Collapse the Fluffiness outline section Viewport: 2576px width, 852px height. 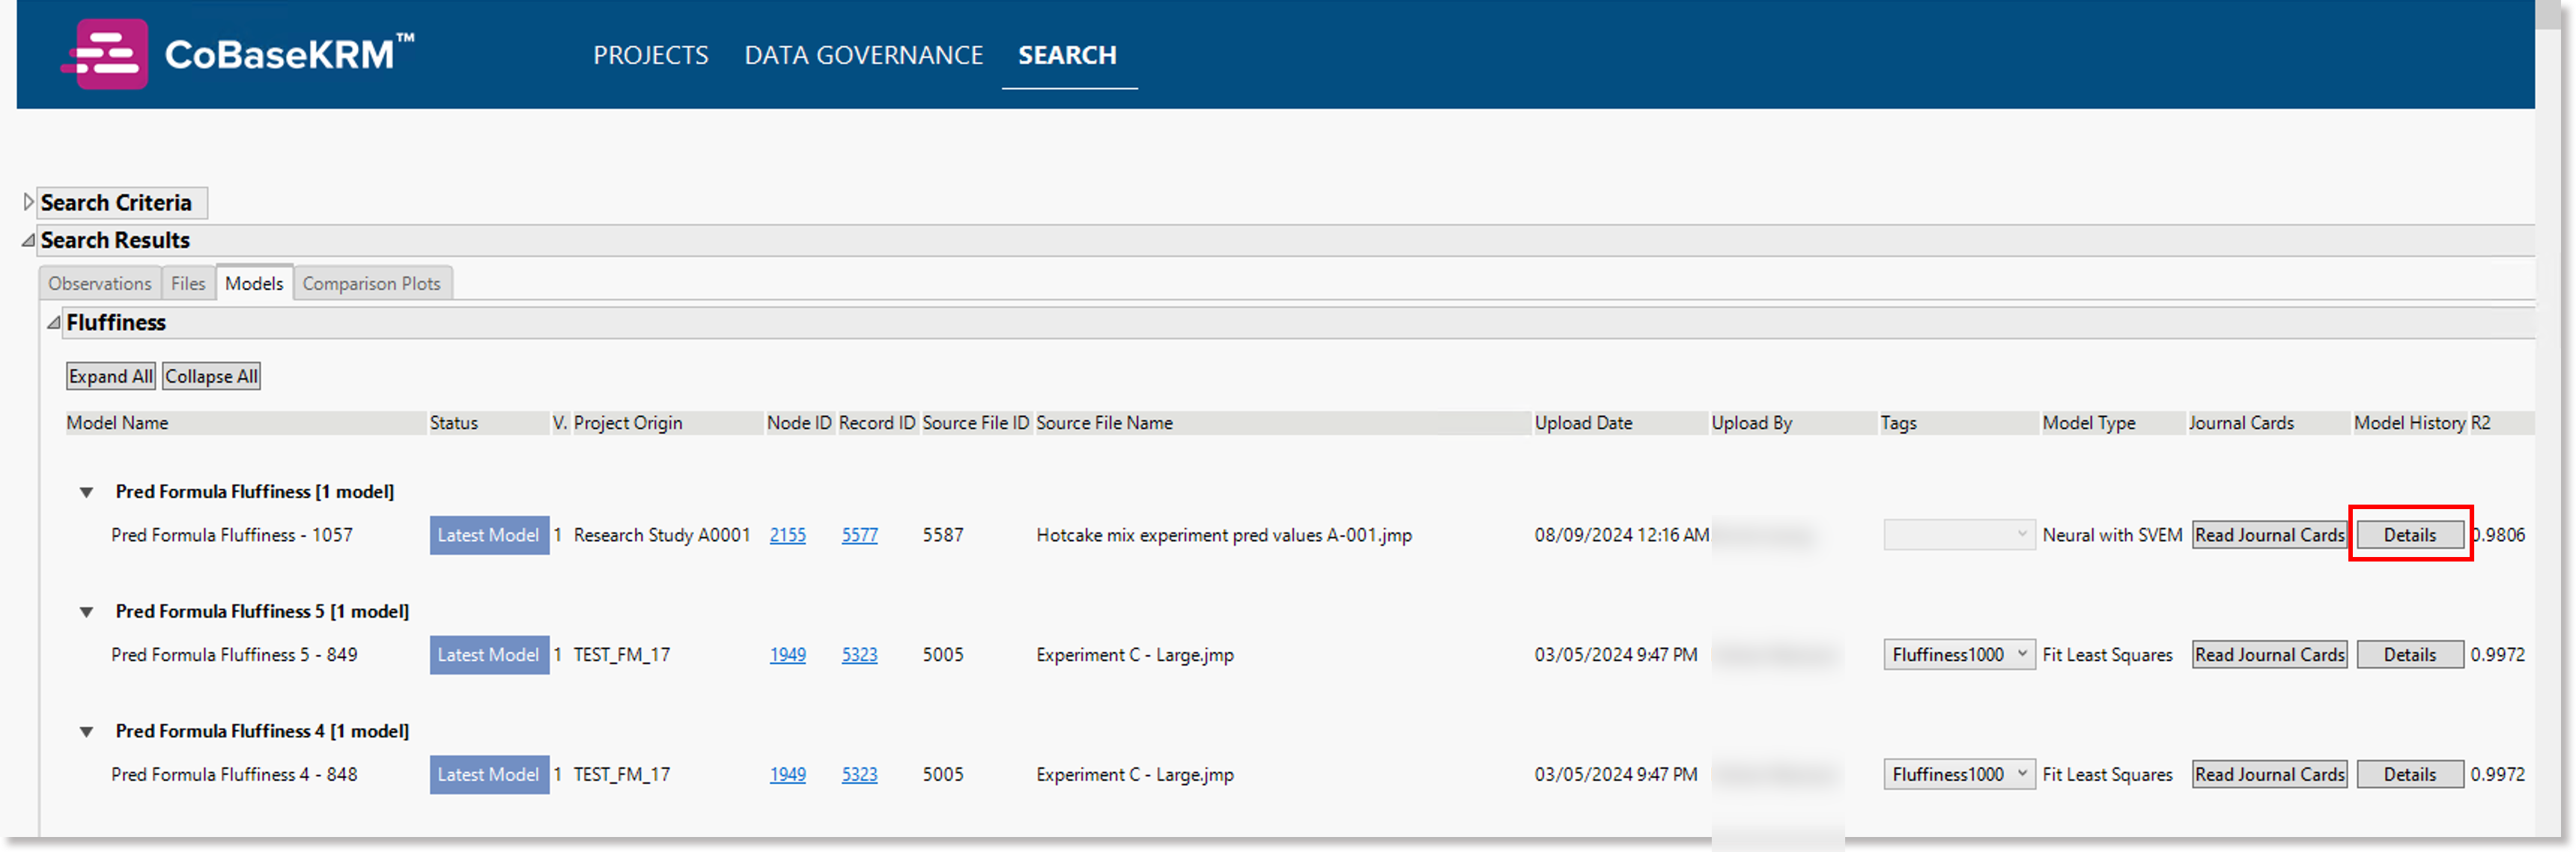tap(53, 322)
